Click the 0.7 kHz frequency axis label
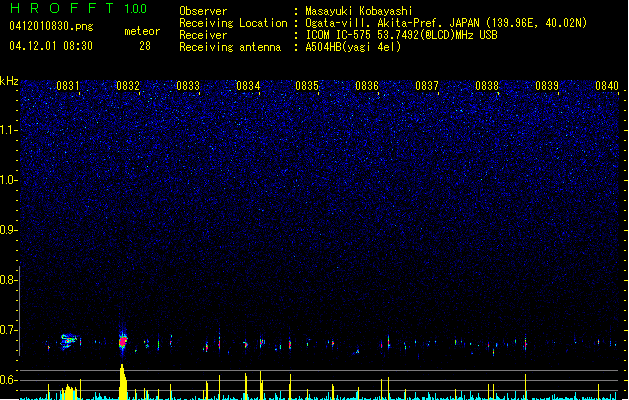Screen dimensions: 629x400 9,330
